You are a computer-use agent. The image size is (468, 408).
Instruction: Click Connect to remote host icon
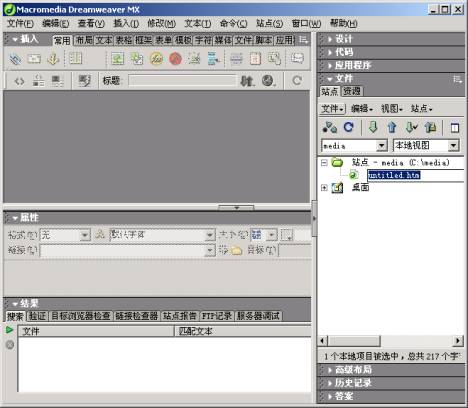coord(330,127)
